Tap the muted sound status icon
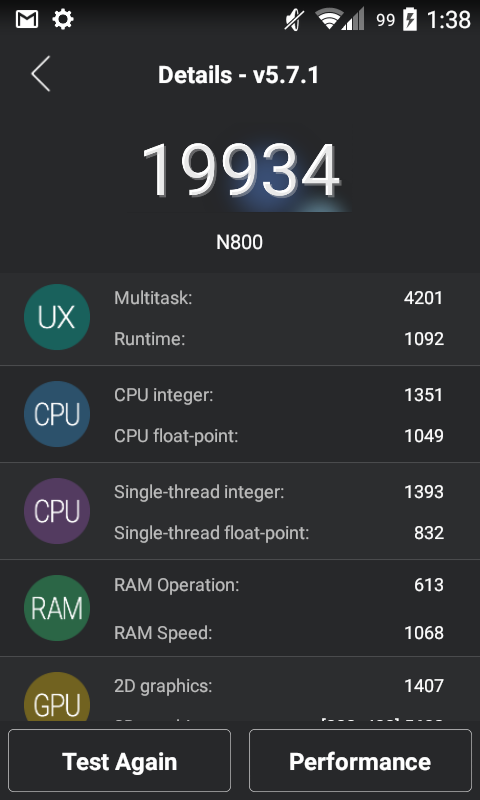Viewport: 480px width, 800px height. click(x=294, y=20)
